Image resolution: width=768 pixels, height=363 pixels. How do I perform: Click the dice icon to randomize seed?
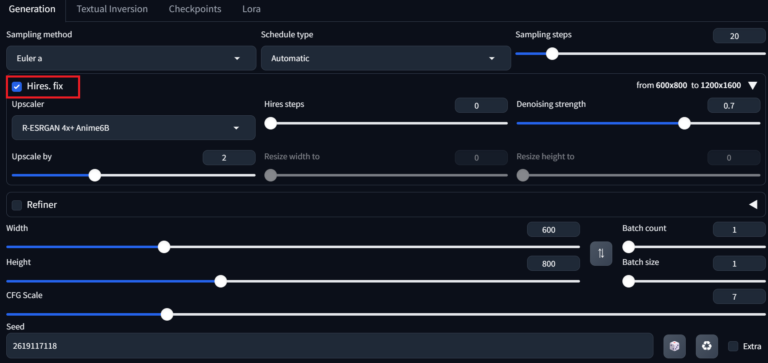[674, 346]
